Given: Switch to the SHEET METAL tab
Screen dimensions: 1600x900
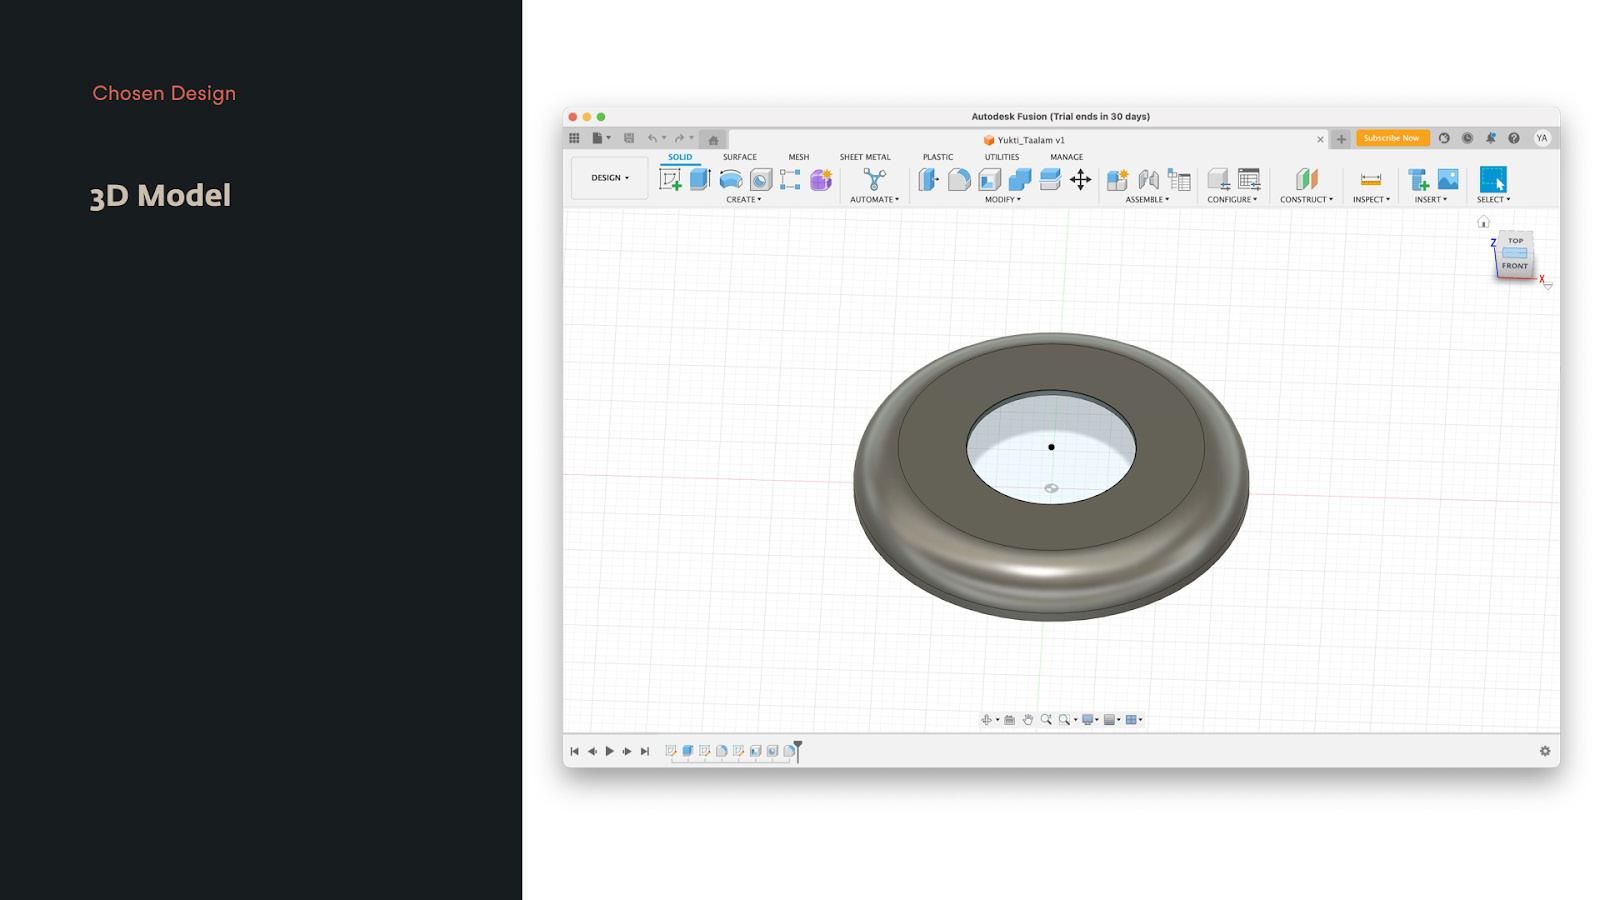Looking at the screenshot, I should [865, 157].
